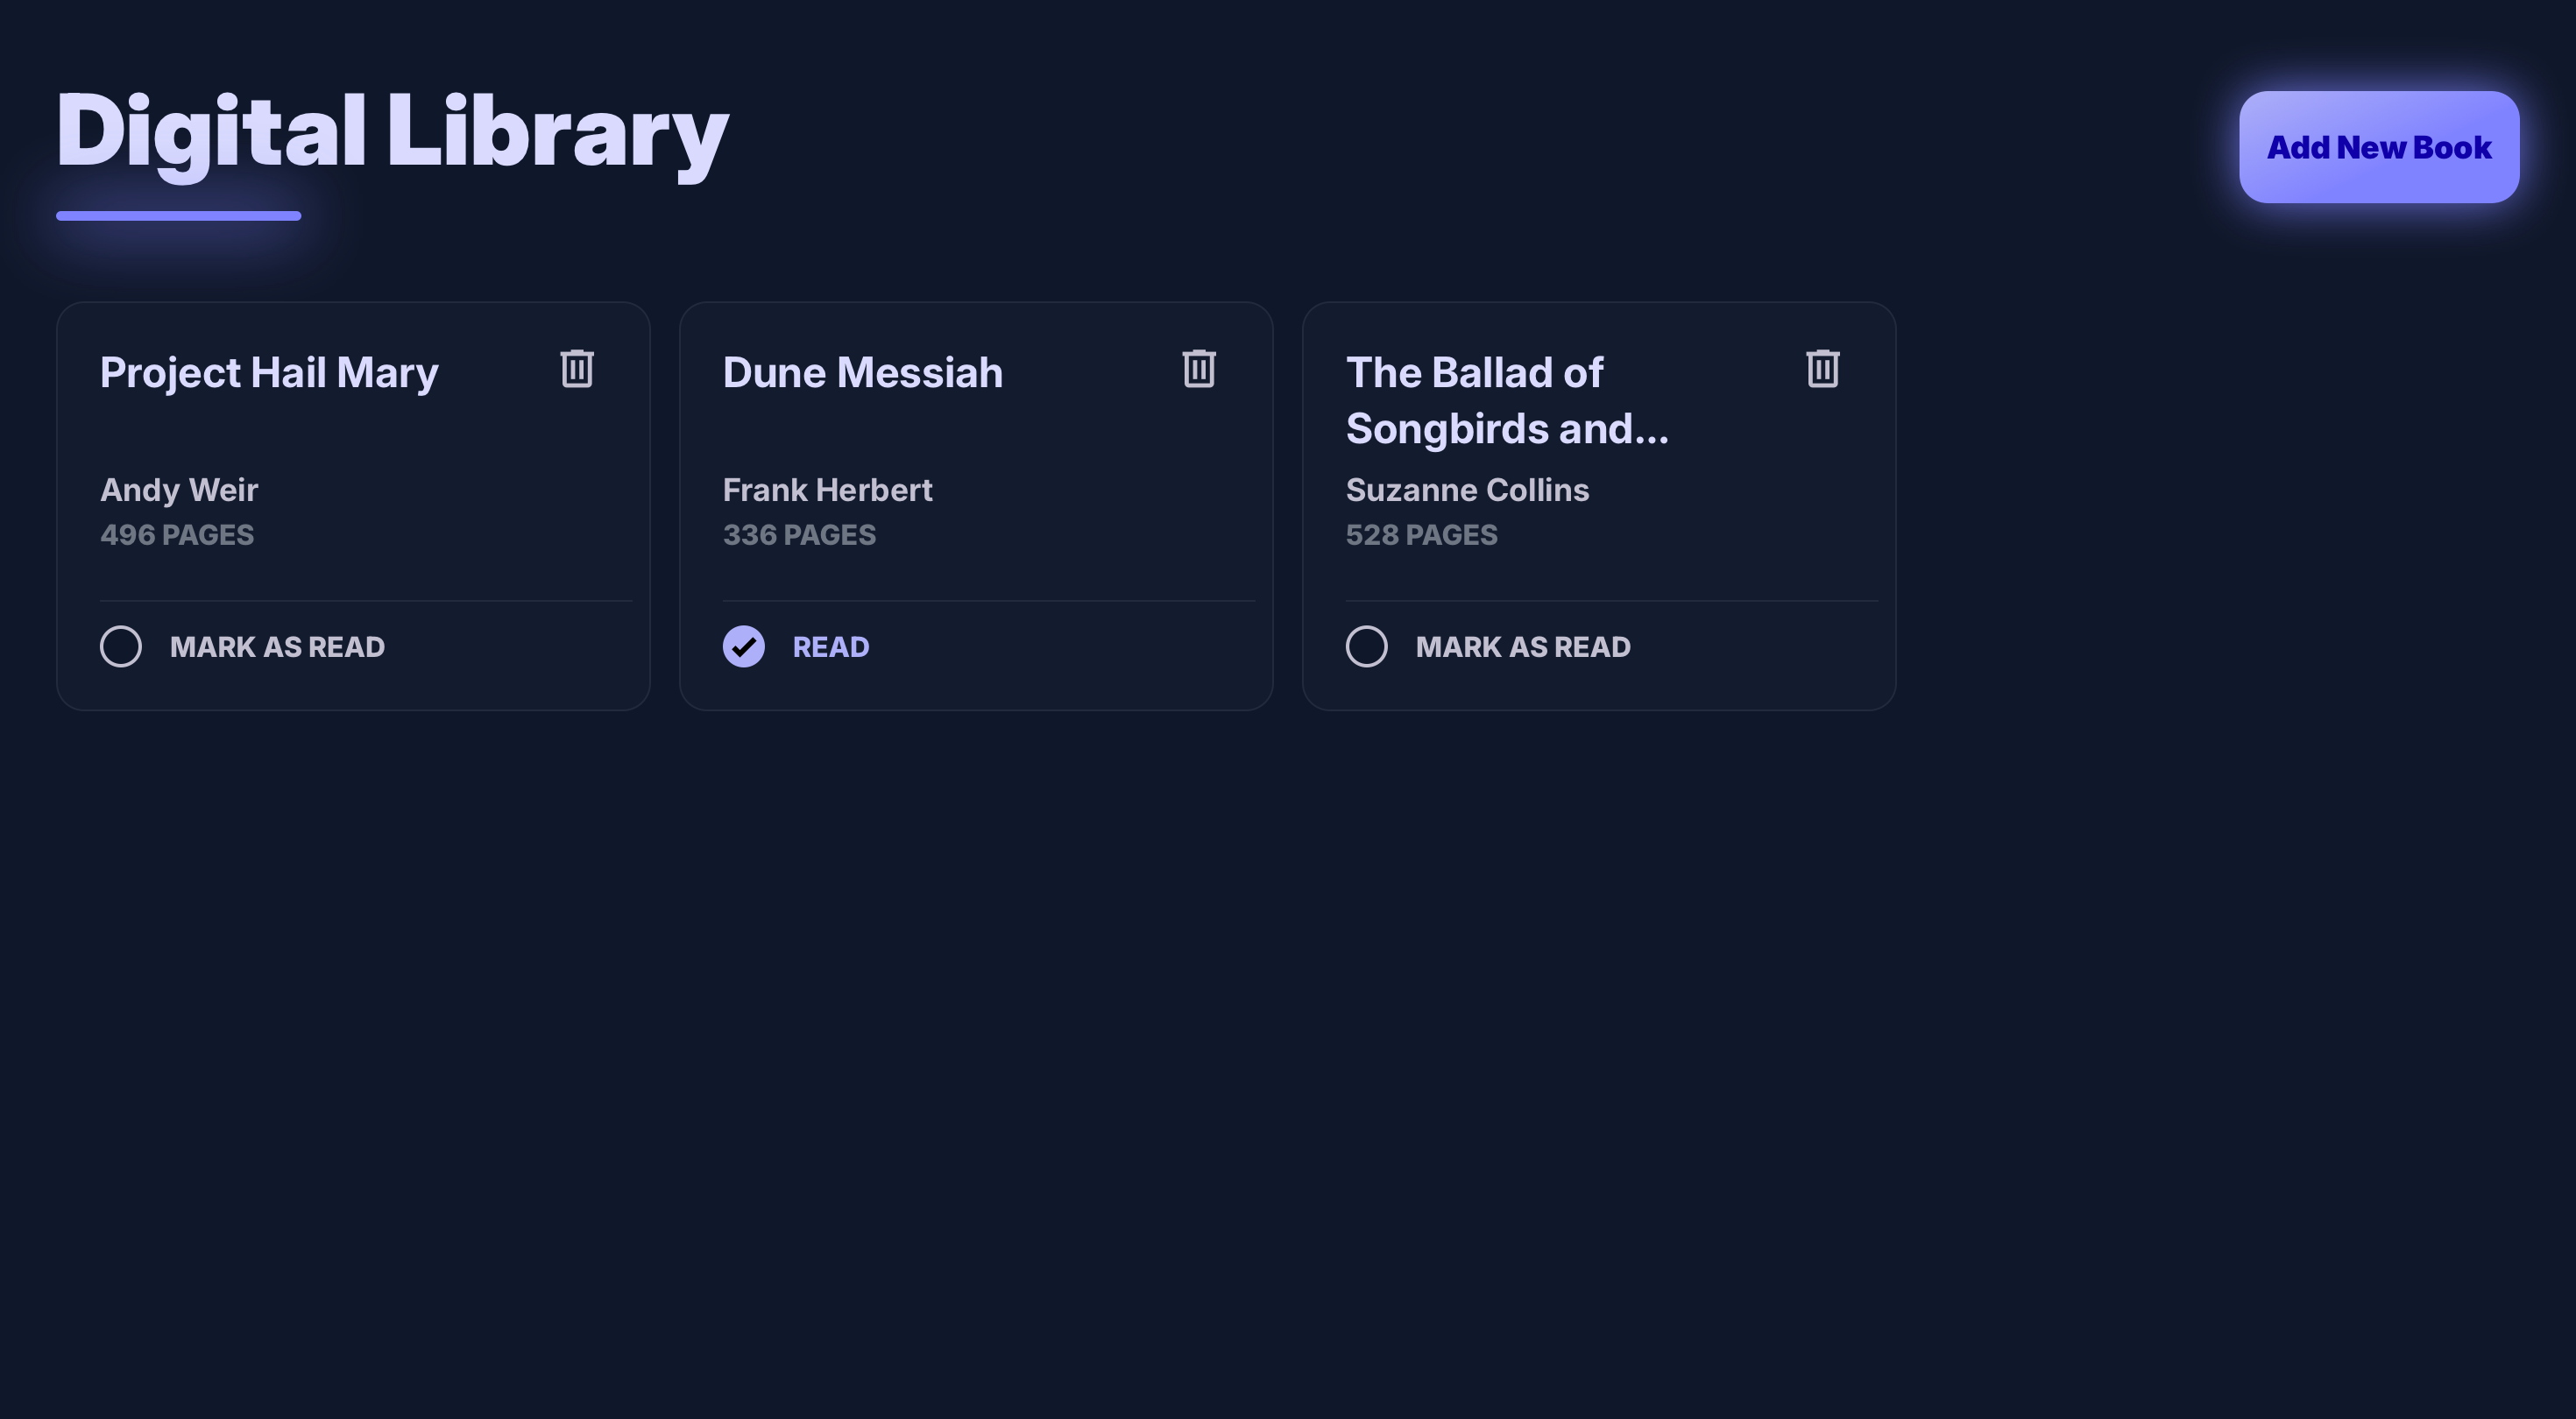The height and width of the screenshot is (1419, 2576).
Task: Click author name Frank Herbert
Action: point(827,490)
